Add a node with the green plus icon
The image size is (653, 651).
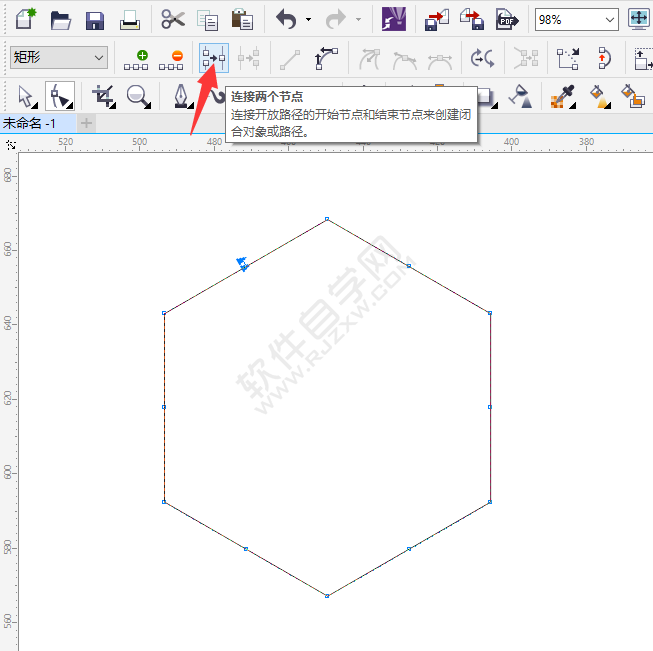click(136, 59)
